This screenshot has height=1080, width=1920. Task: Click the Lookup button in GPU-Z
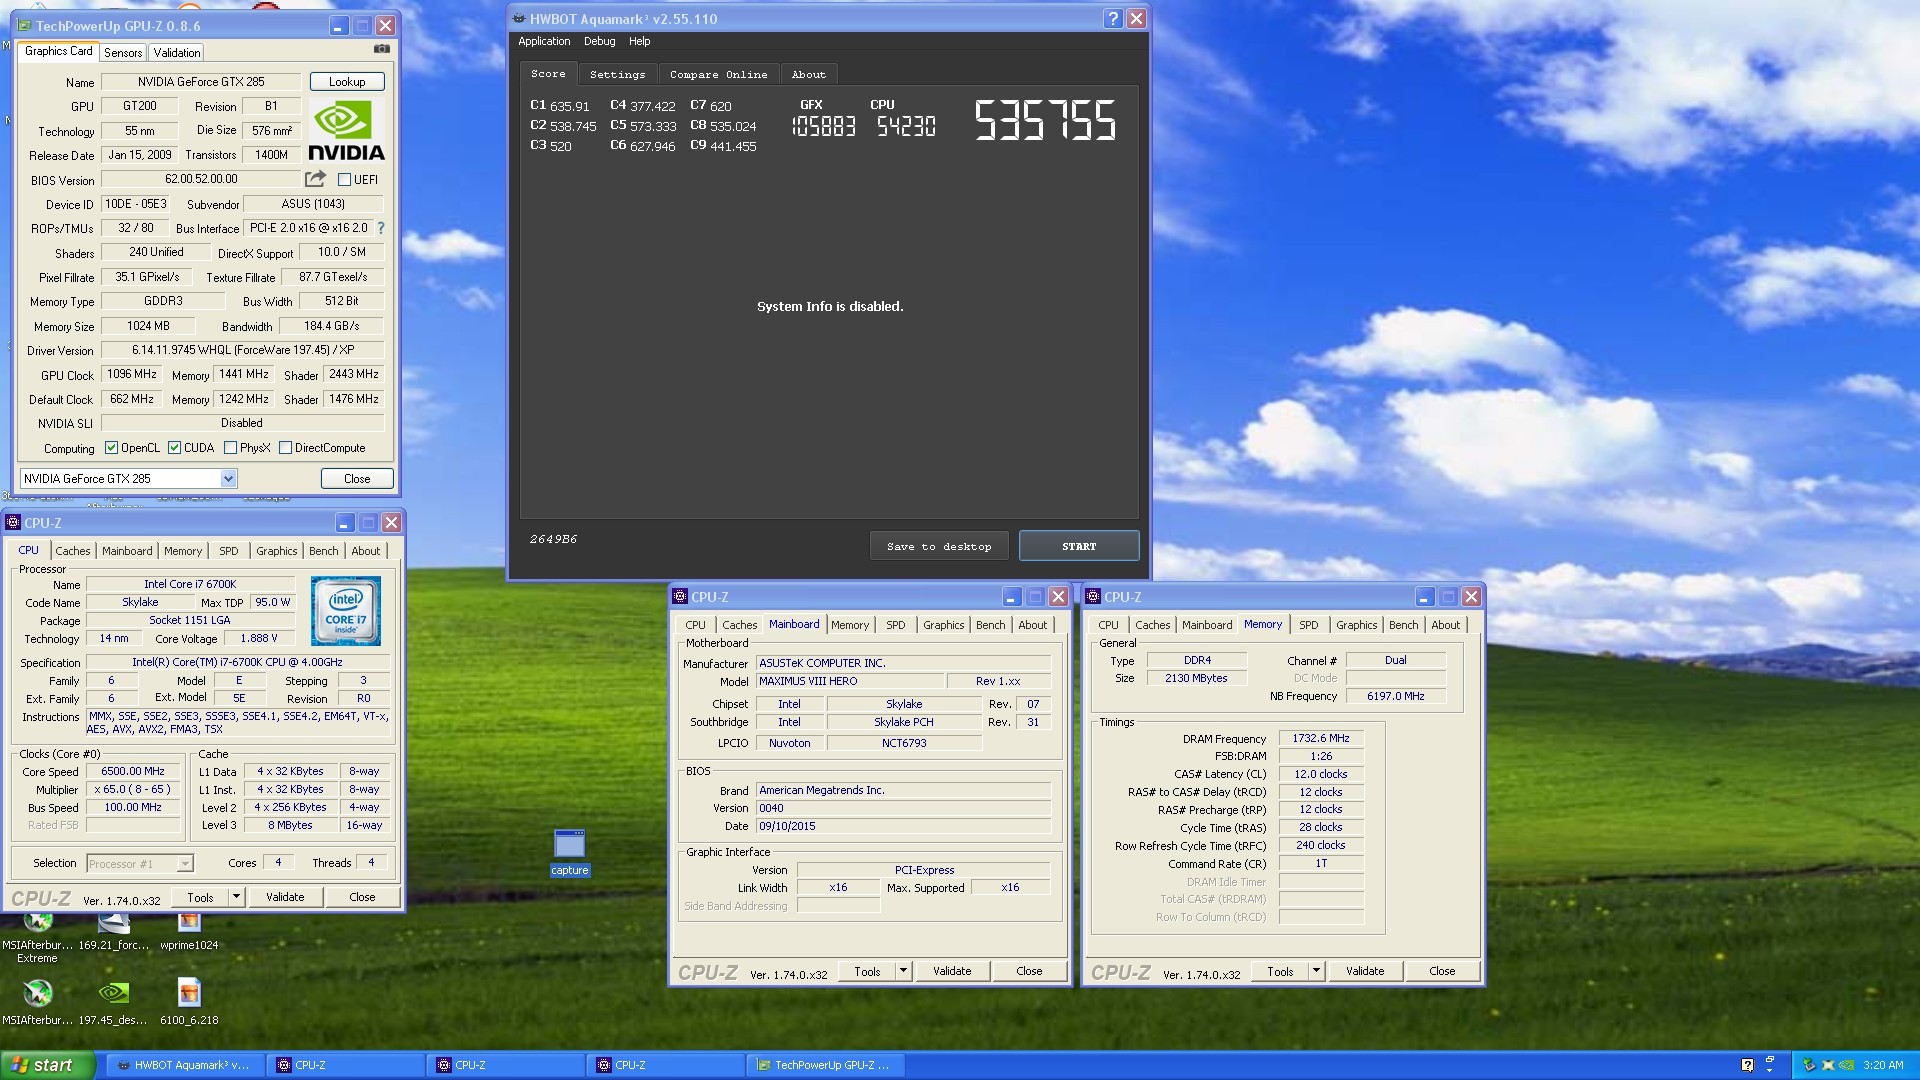click(347, 82)
